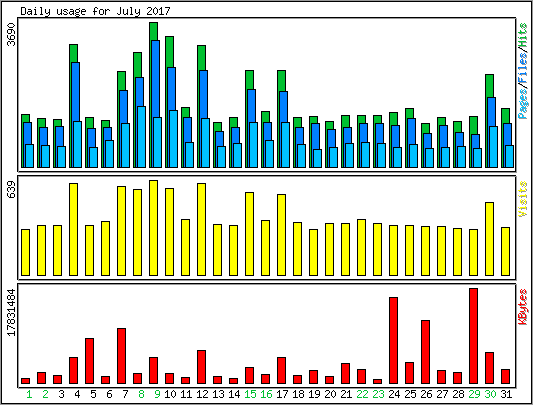
Task: Click the yellow Visits bar for day 17
Action: [x=281, y=235]
